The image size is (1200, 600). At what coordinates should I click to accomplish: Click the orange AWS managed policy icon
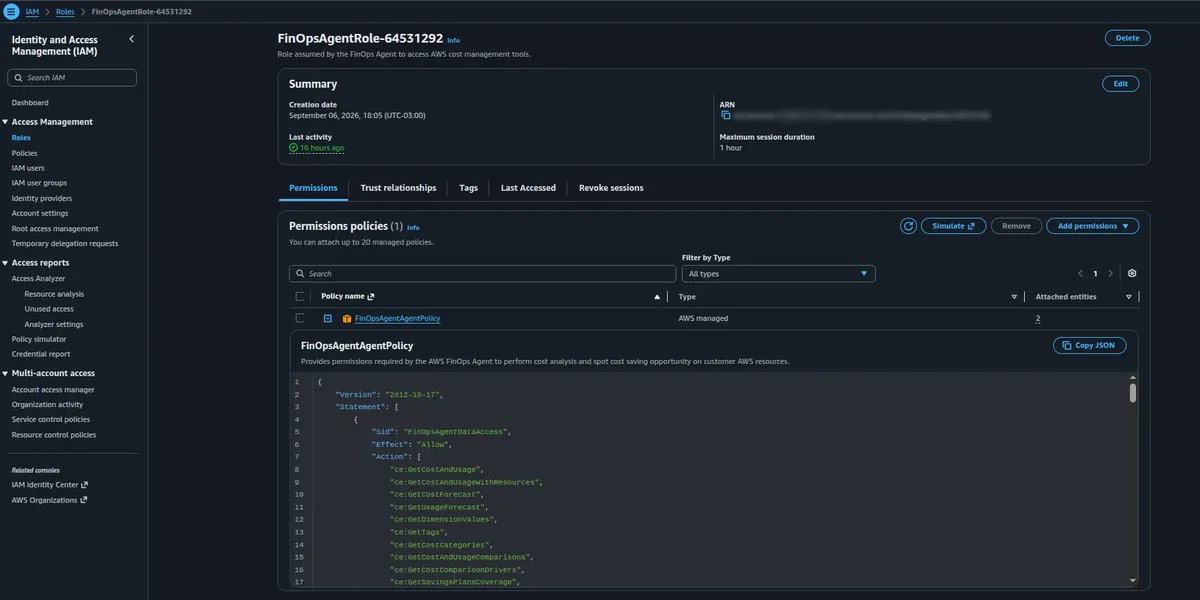(x=347, y=319)
